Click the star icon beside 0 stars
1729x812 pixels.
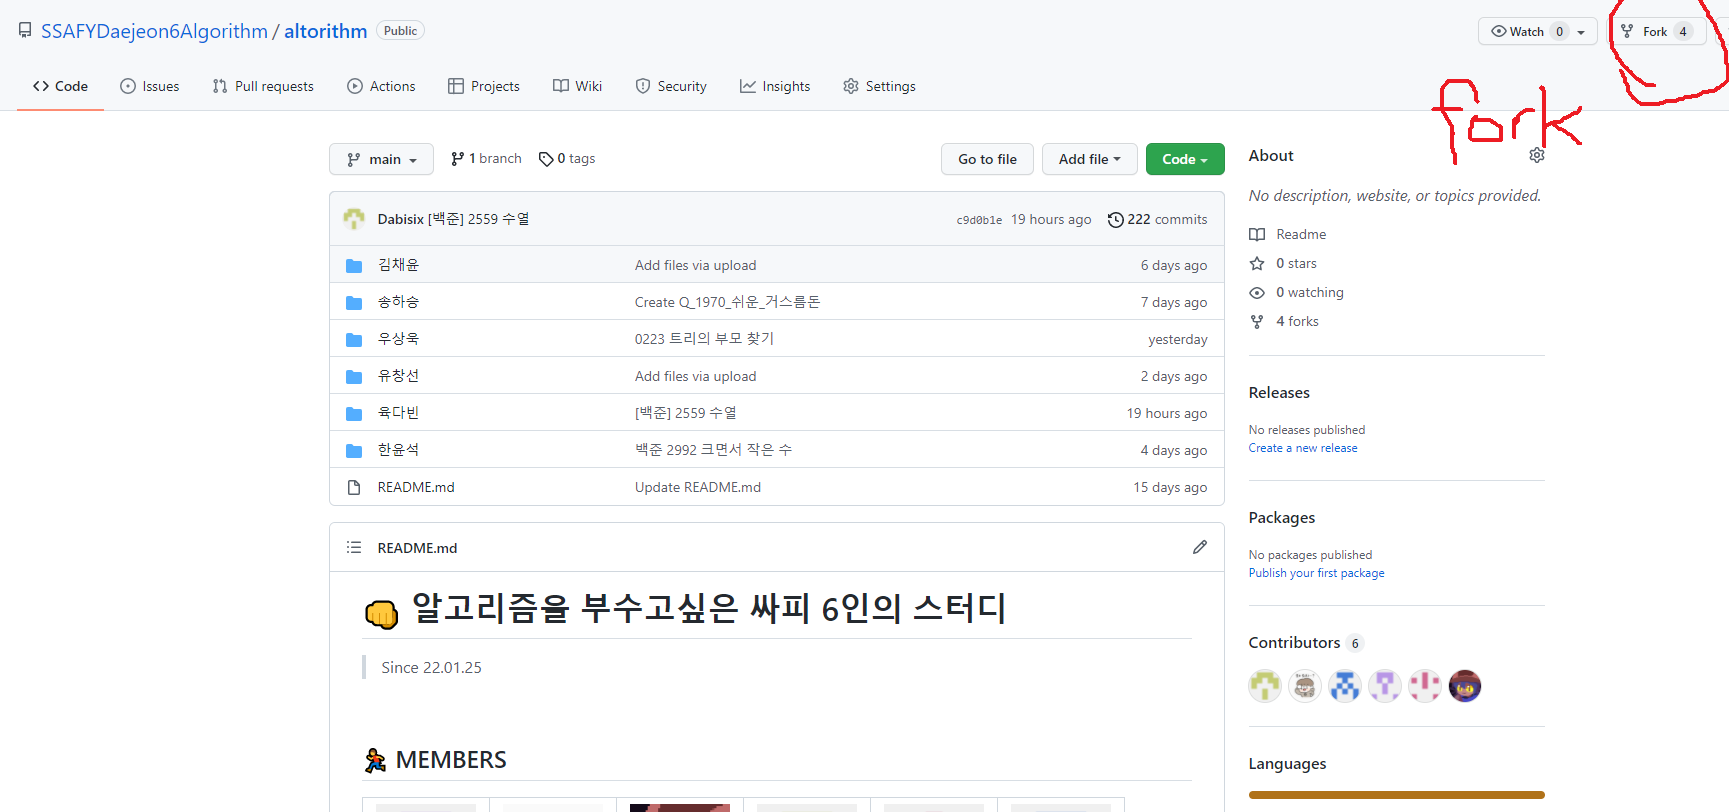1257,263
